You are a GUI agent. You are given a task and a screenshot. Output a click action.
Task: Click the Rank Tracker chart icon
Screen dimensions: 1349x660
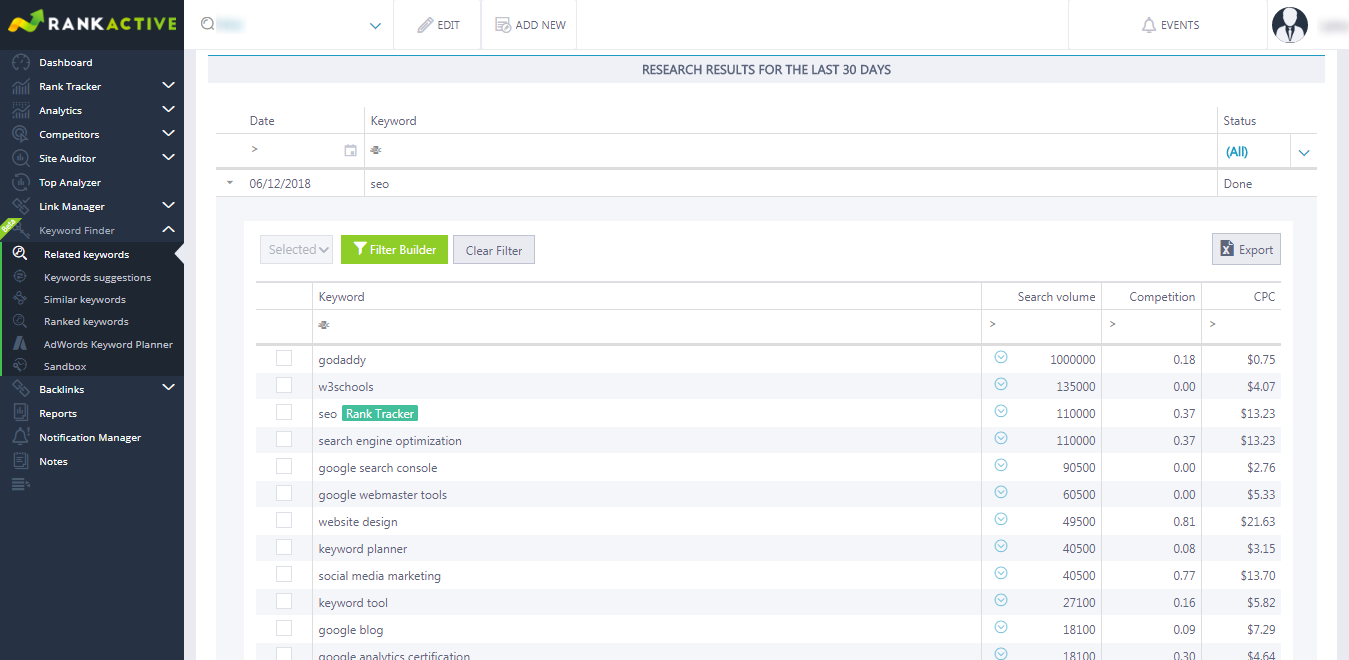[x=20, y=86]
